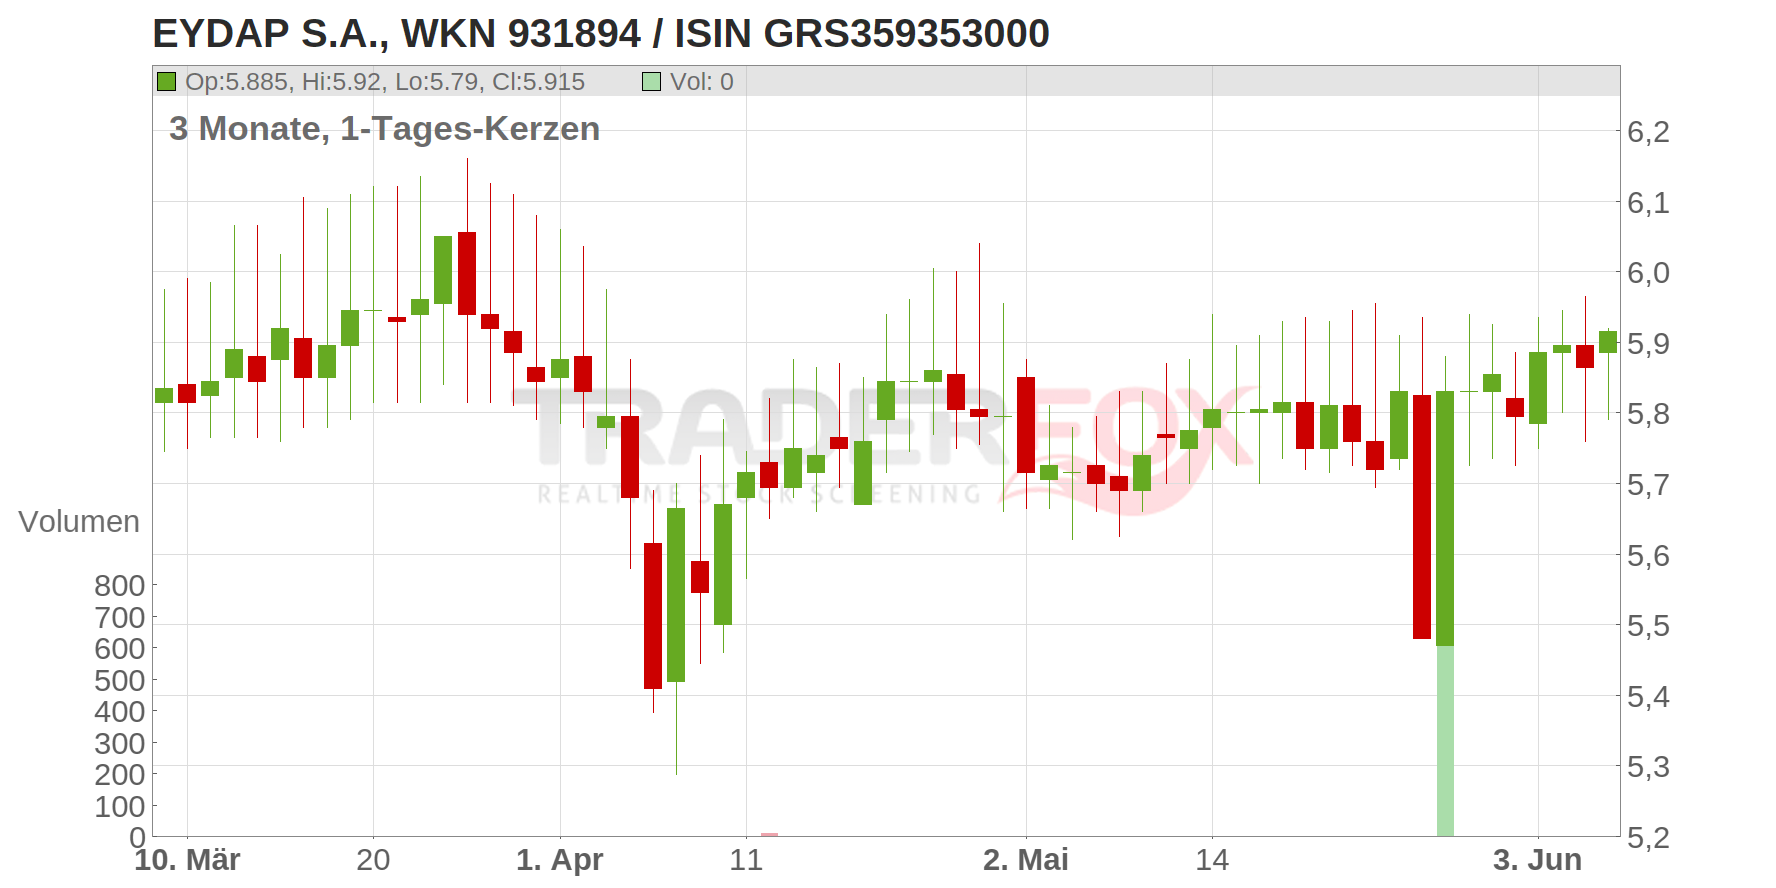
Task: Click the 100 volume axis label
Action: point(120,807)
